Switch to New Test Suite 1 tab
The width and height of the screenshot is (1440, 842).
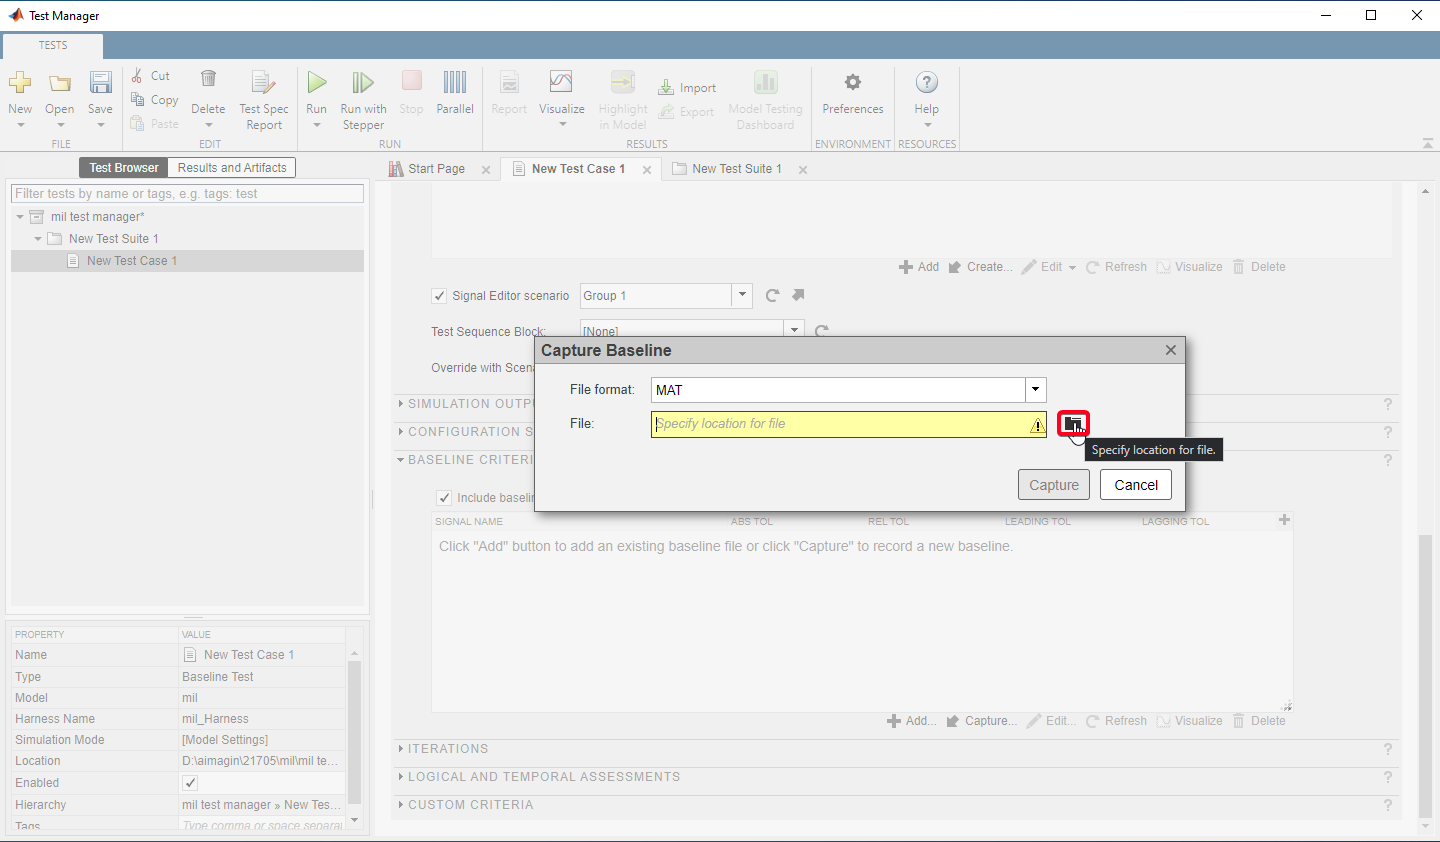tap(736, 169)
